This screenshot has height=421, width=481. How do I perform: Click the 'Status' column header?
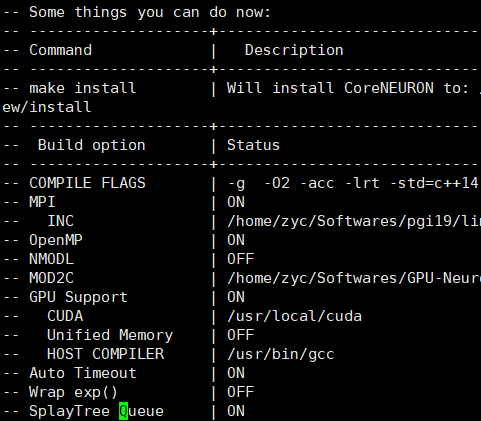[253, 145]
